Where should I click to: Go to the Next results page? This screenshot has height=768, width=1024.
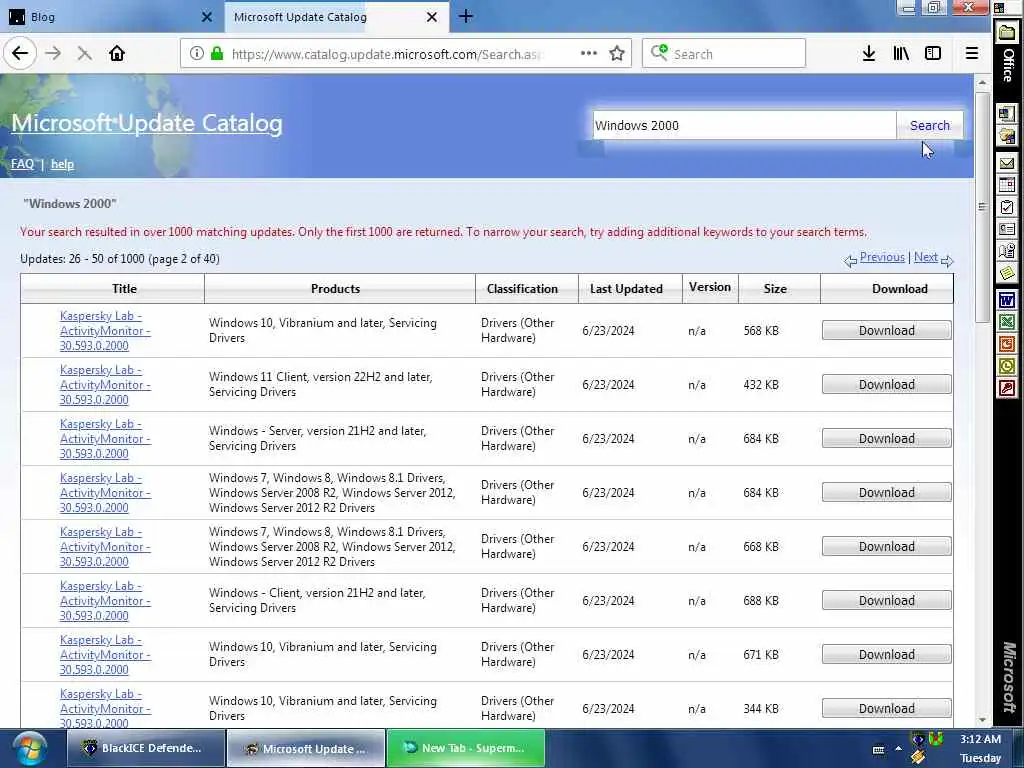(925, 257)
